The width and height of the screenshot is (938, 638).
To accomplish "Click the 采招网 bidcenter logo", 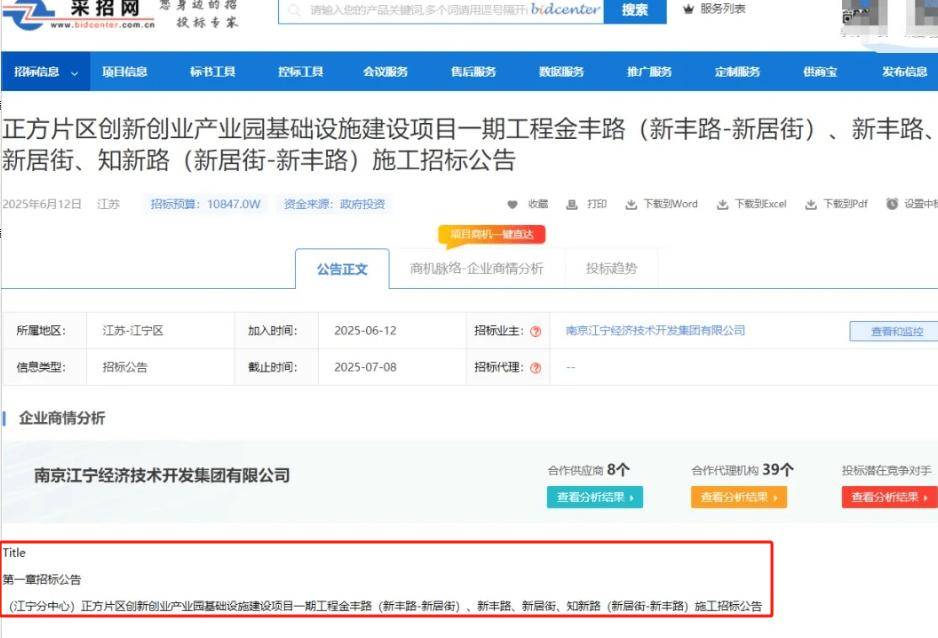I will [x=78, y=14].
